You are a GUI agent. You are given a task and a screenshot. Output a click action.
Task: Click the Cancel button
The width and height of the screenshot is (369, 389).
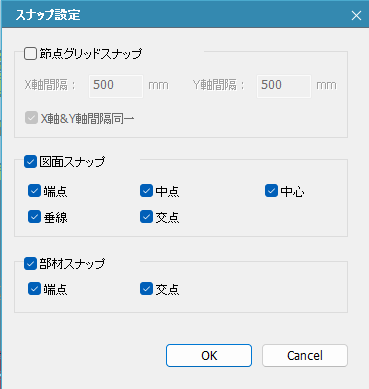[305, 356]
